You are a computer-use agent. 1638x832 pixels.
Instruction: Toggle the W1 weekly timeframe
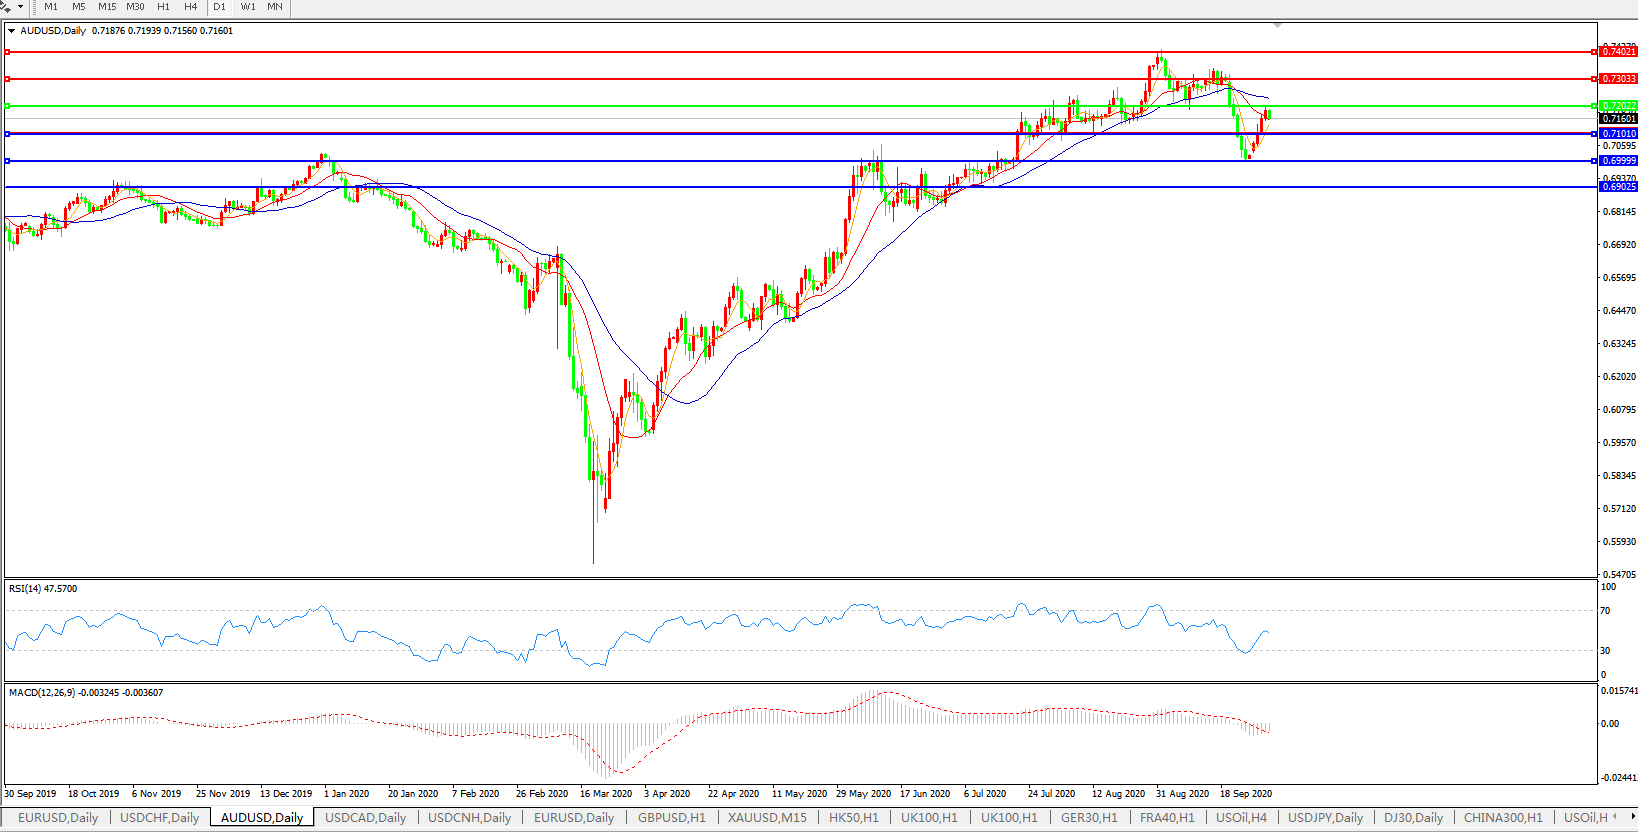tap(247, 7)
